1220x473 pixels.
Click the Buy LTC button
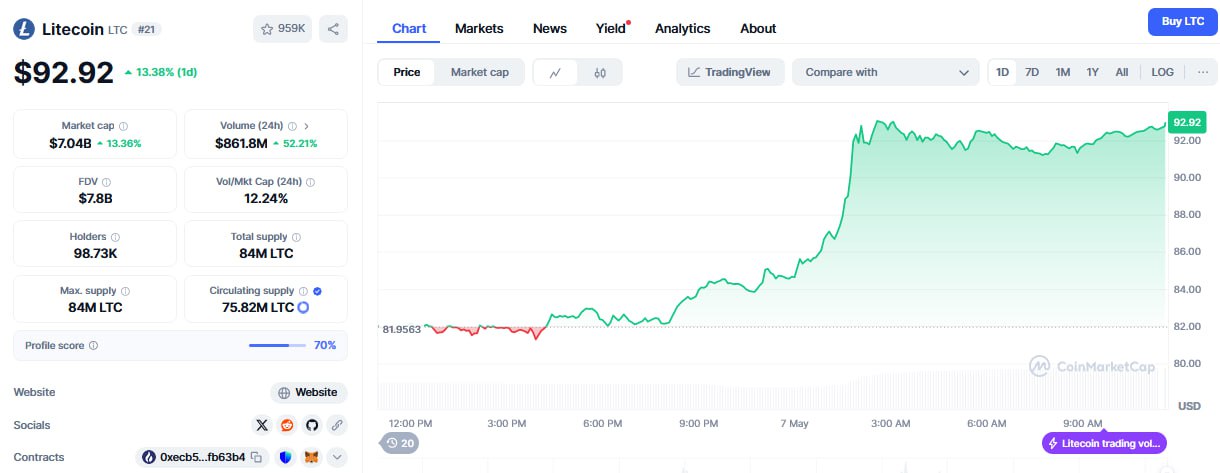pos(1182,21)
